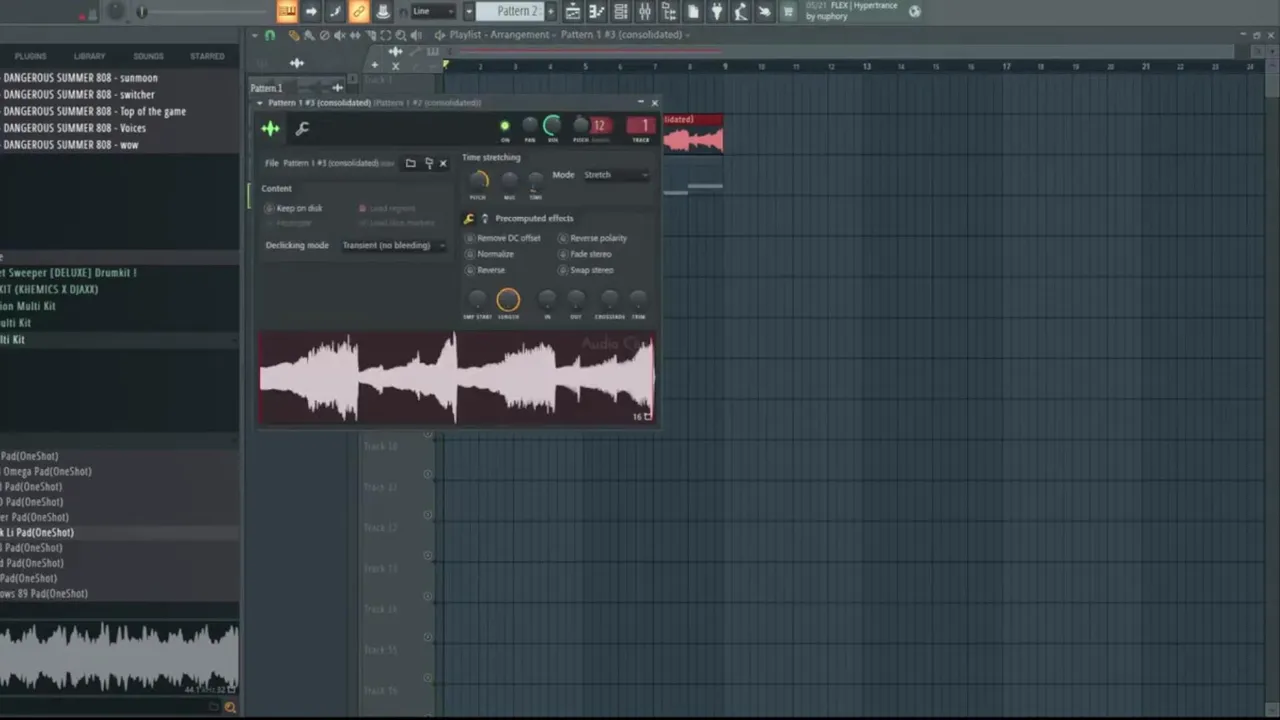The image size is (1280, 720).
Task: Adjust the channel VOL knob
Action: 552,126
